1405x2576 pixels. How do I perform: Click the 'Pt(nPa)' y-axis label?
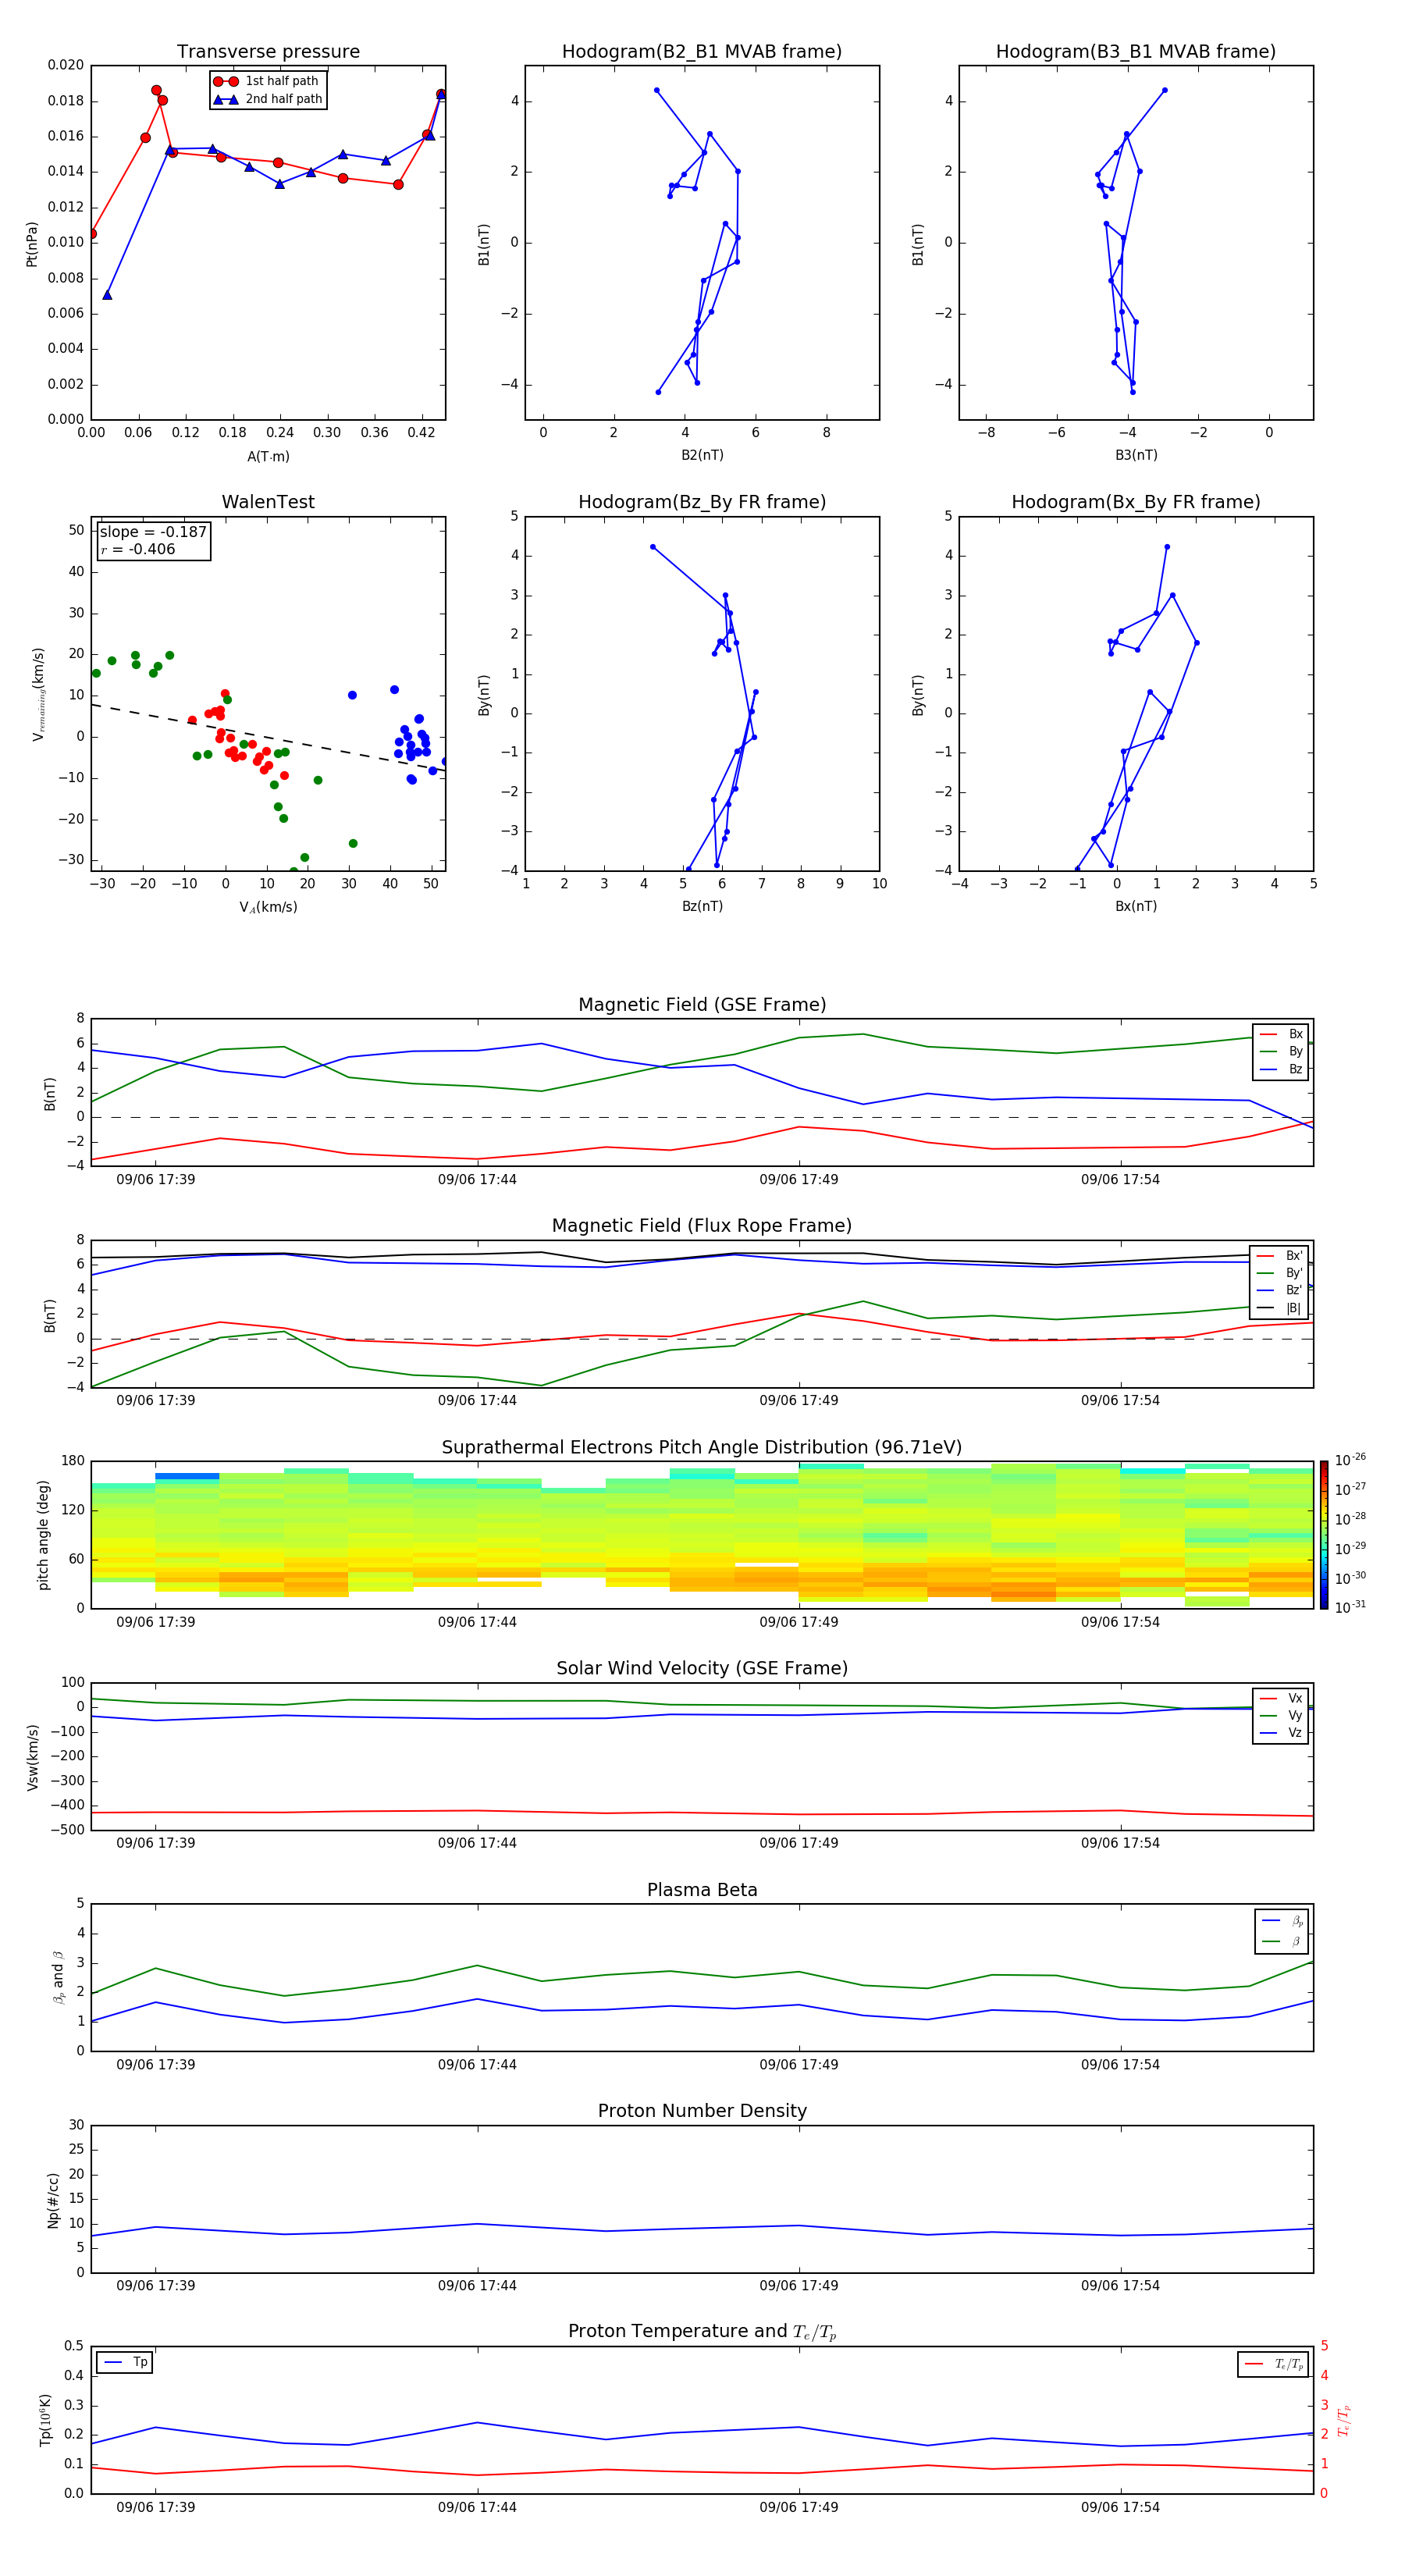pos(32,244)
